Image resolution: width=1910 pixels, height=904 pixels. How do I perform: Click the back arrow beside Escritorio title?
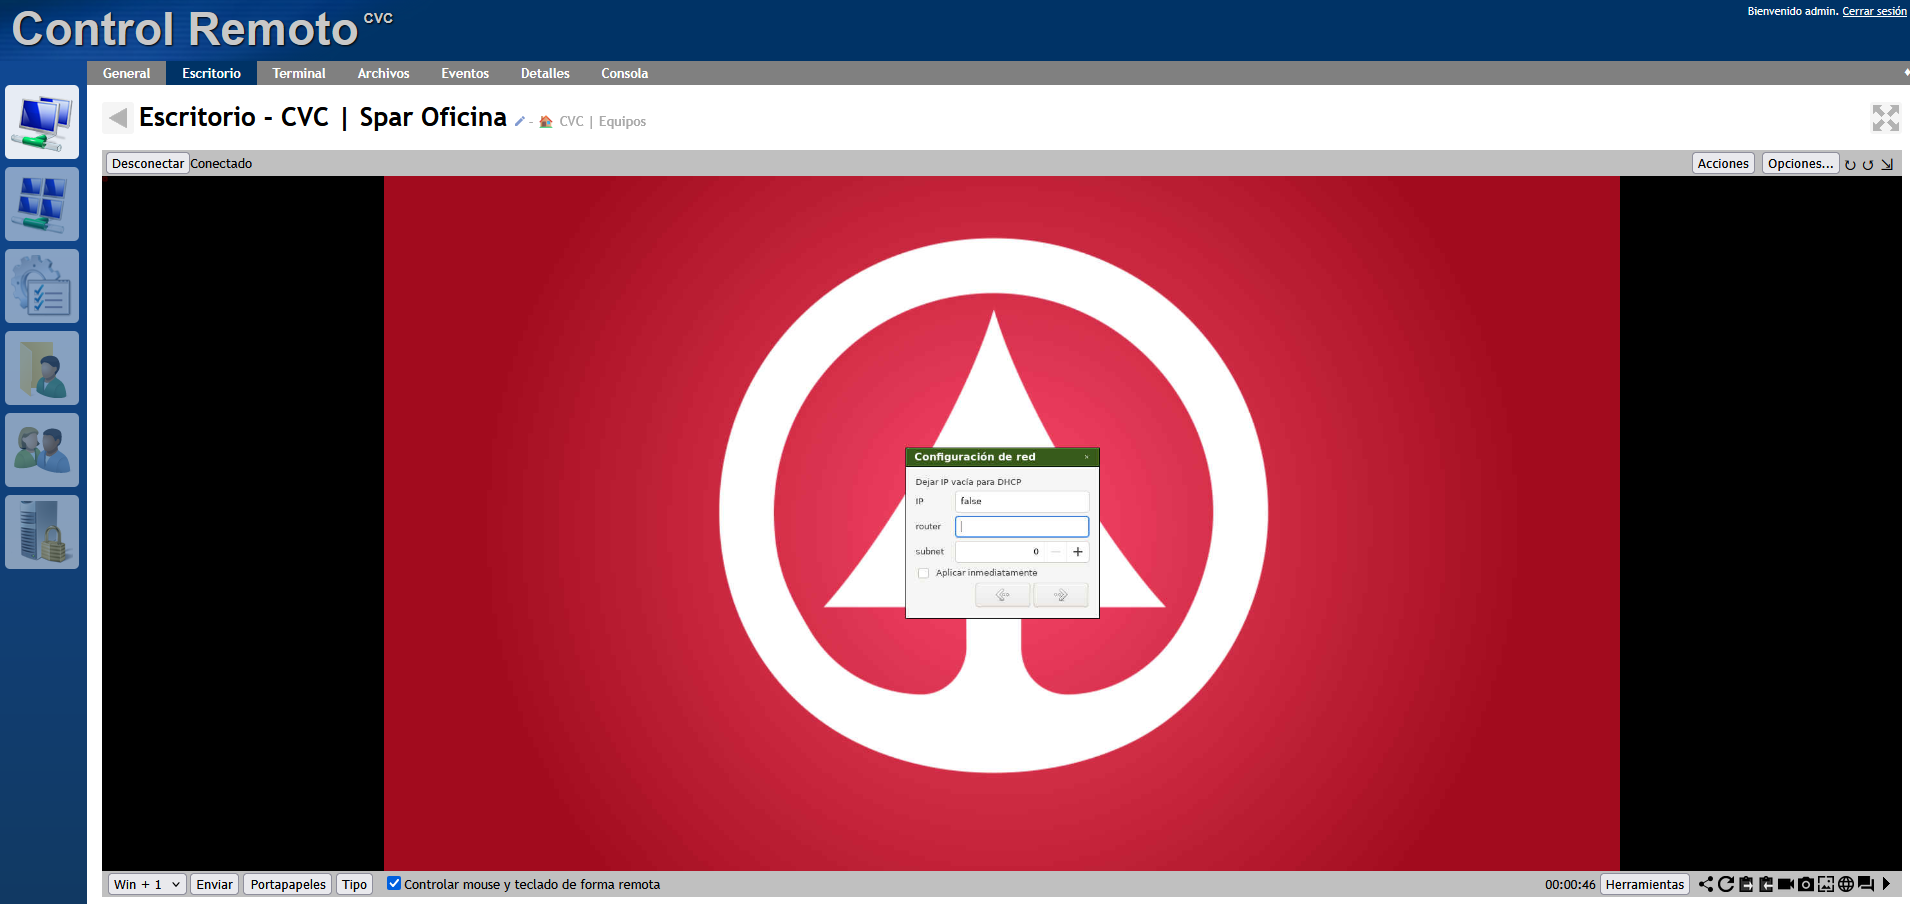coord(117,118)
